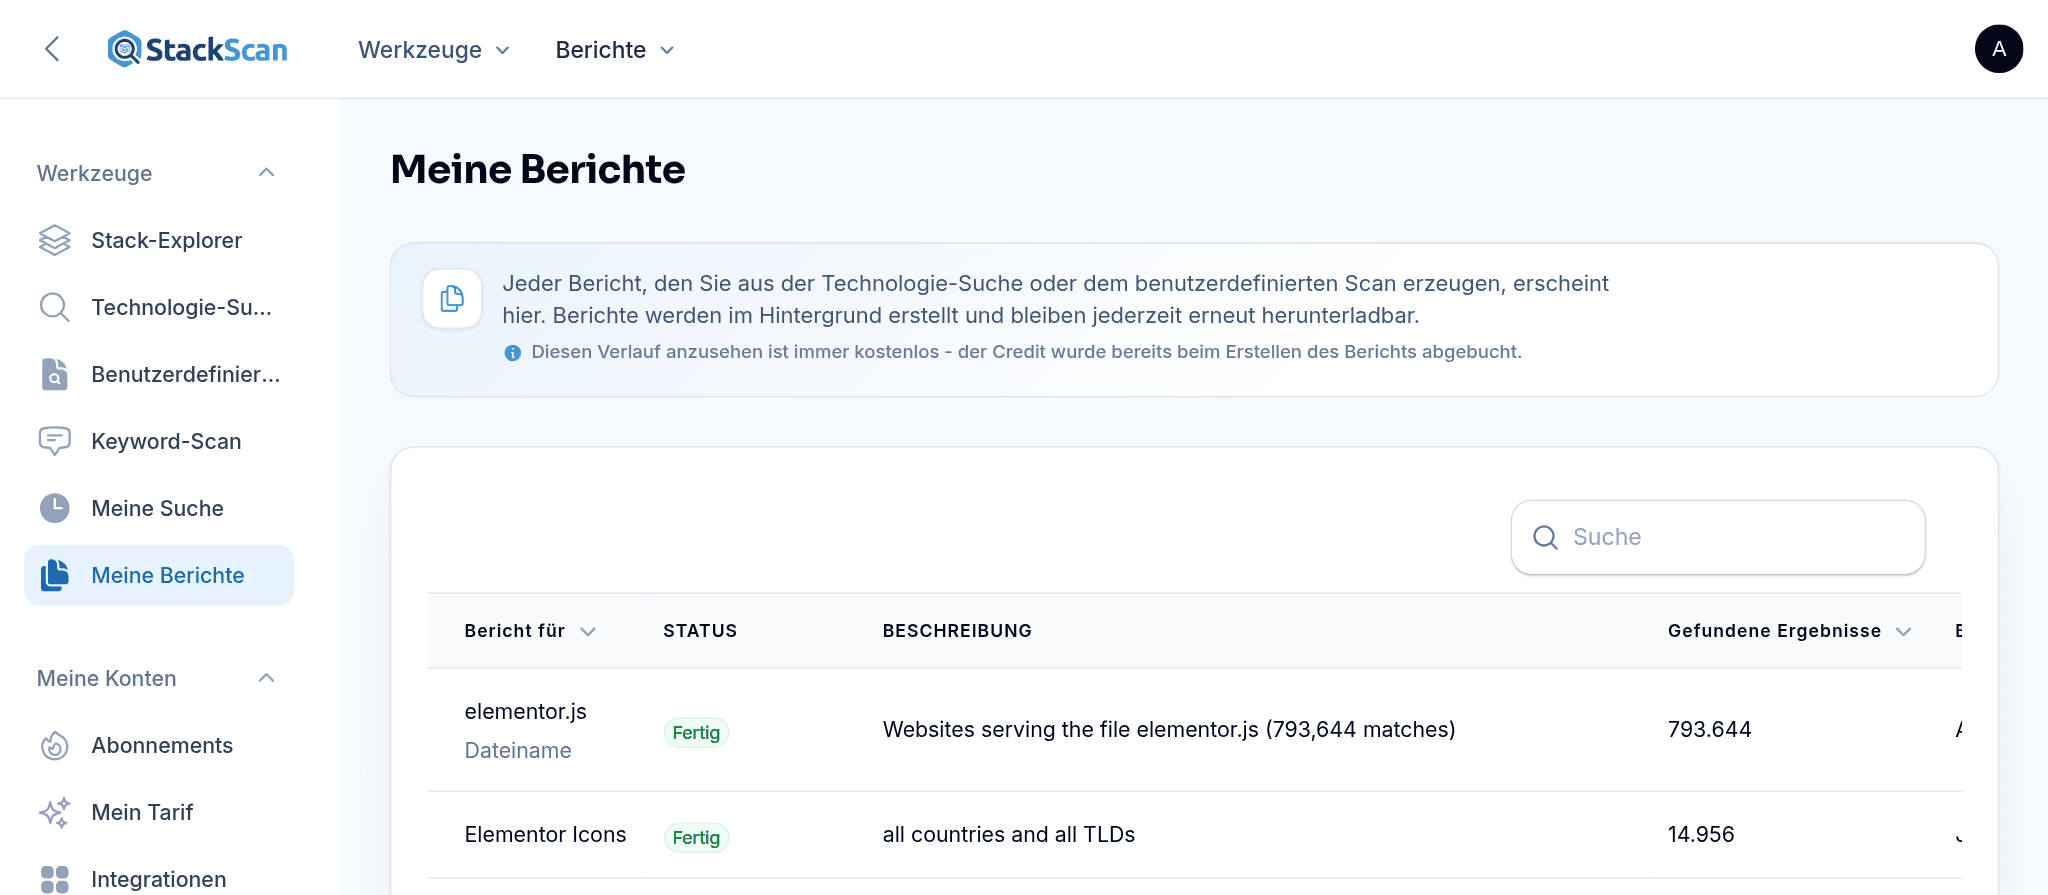Click the Meine Berichte files icon

[x=55, y=575]
